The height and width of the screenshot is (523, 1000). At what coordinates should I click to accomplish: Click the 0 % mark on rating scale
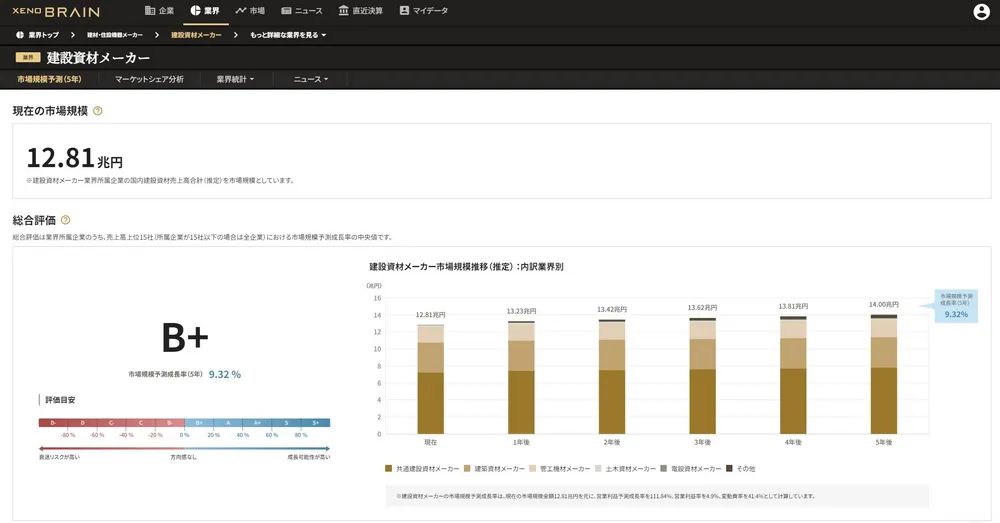click(184, 435)
